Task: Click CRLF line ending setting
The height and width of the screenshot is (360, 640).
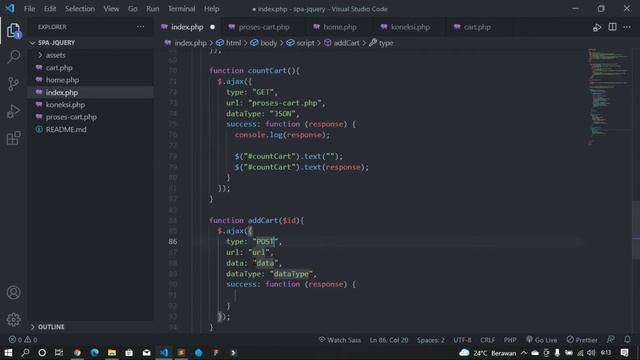Action: 487,340
